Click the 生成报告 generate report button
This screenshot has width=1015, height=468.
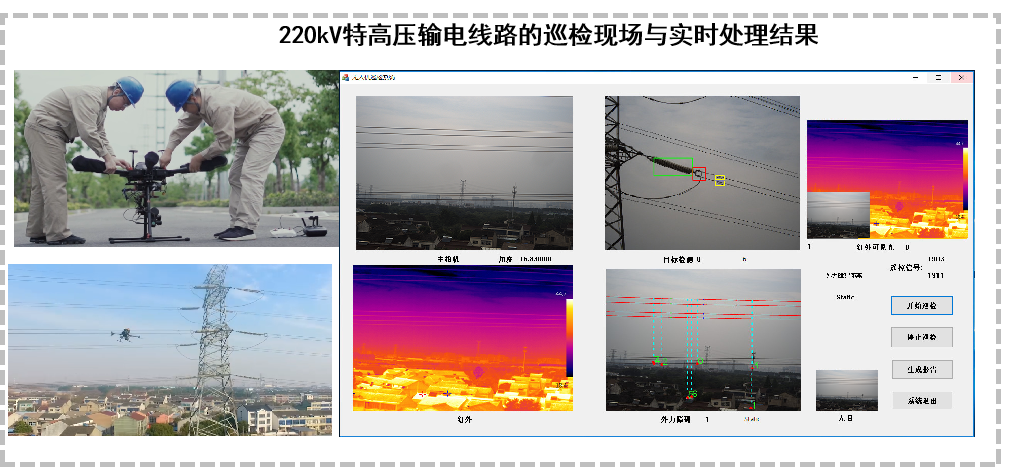[921, 369]
